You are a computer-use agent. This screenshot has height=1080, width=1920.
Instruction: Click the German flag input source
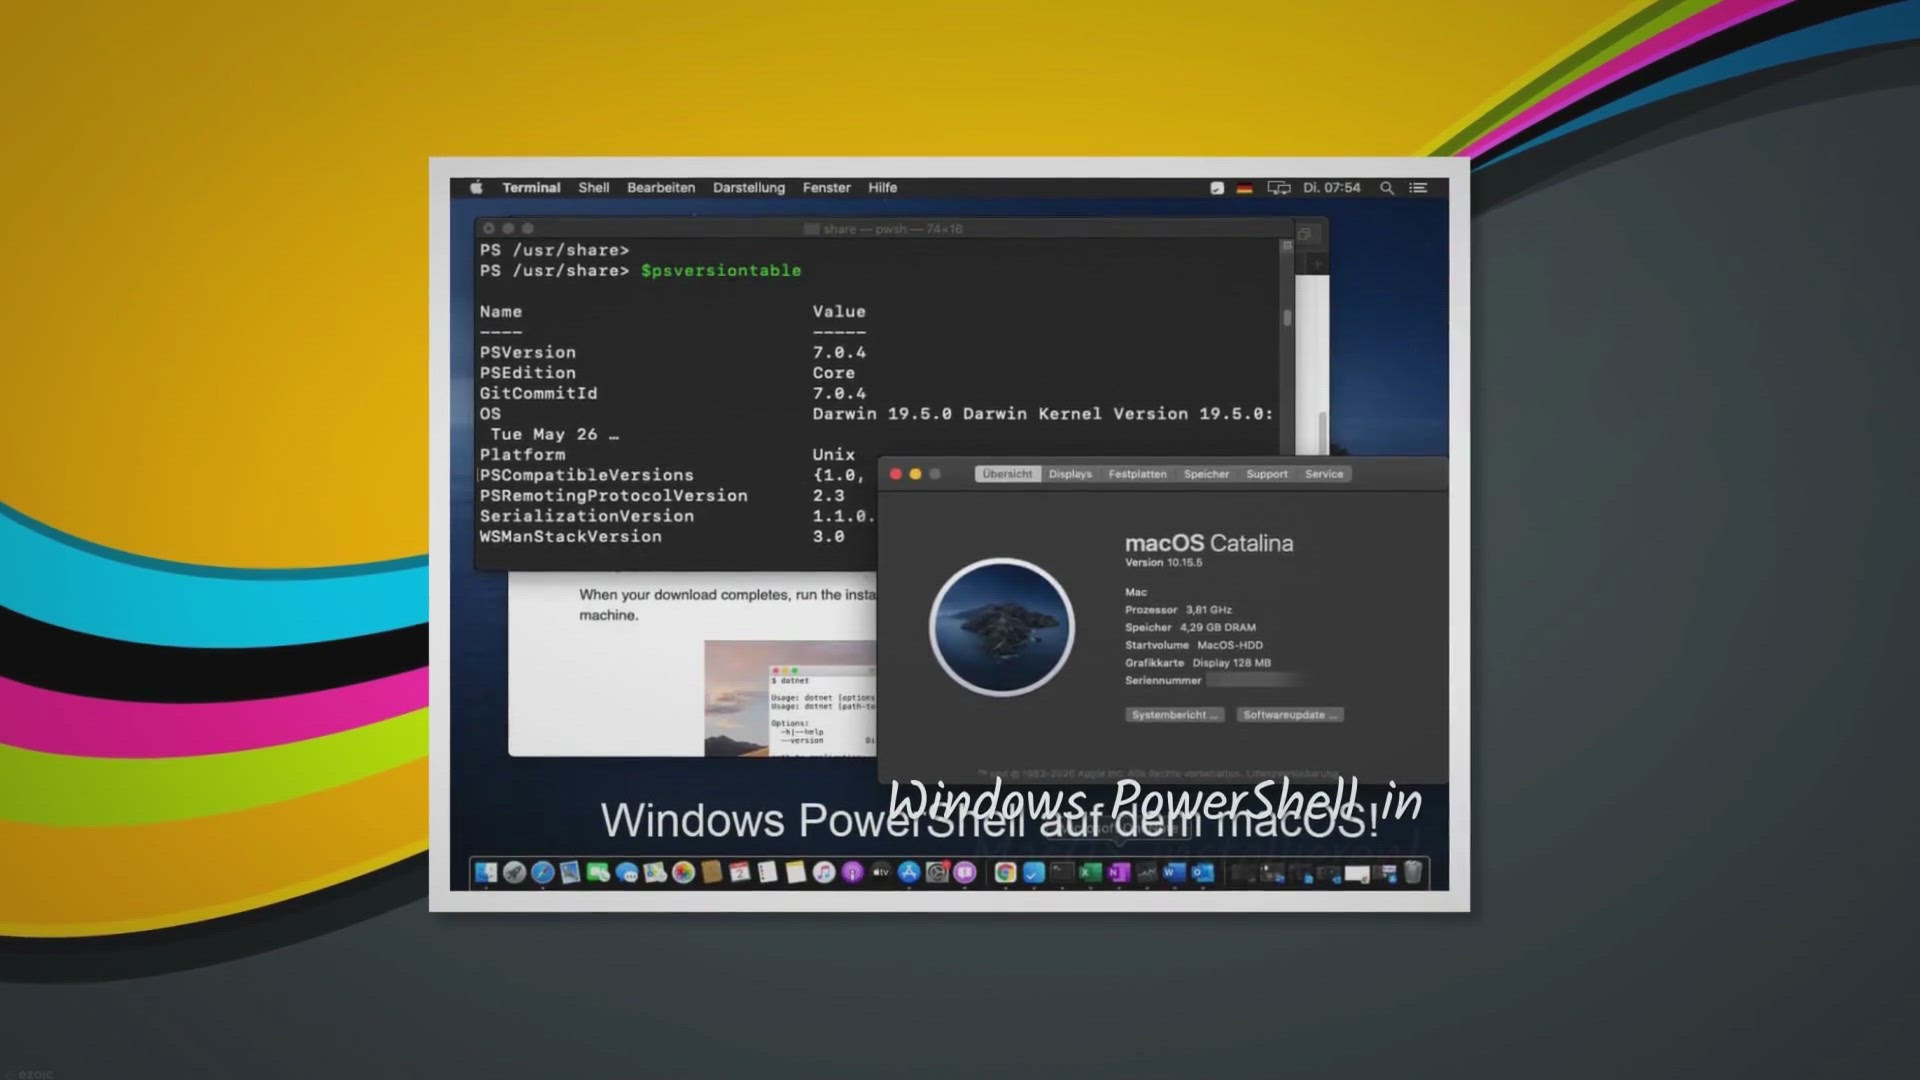pyautogui.click(x=1244, y=188)
